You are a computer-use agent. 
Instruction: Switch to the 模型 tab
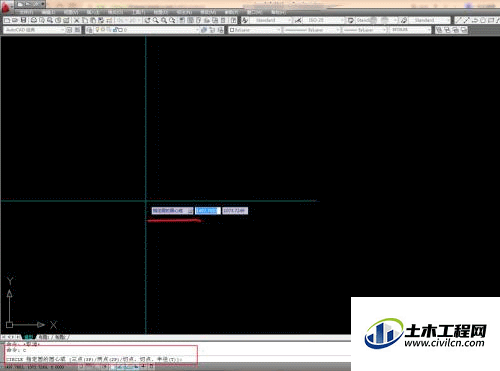pyautogui.click(x=29, y=337)
